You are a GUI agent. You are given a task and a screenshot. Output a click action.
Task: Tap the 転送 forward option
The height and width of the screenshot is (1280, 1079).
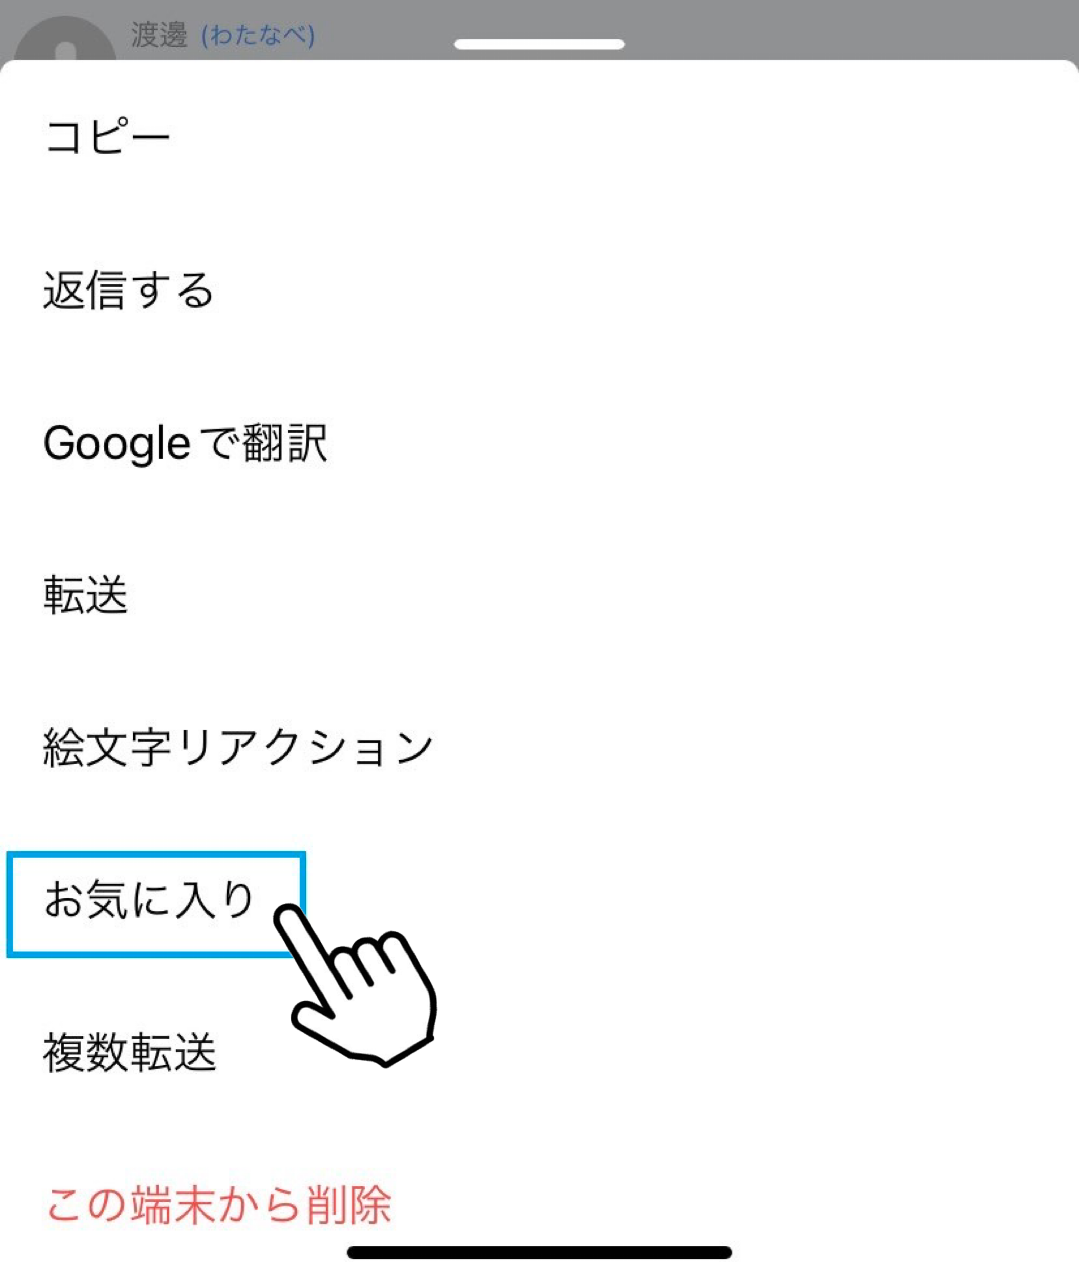click(86, 596)
